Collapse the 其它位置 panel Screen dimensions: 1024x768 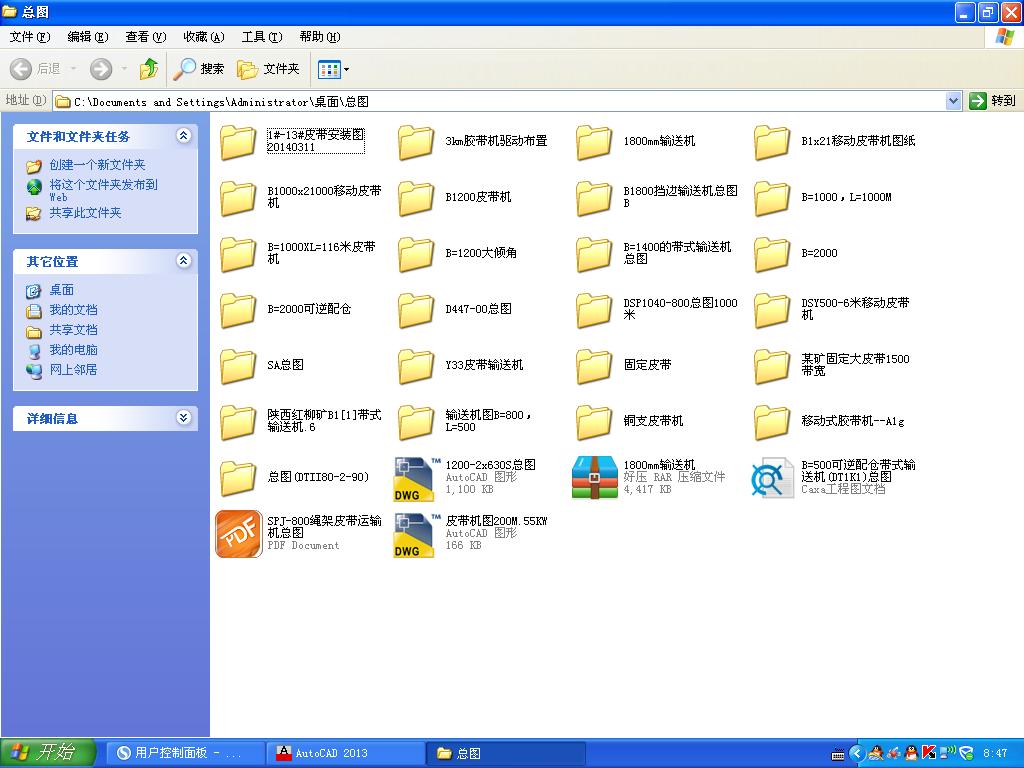pyautogui.click(x=184, y=261)
